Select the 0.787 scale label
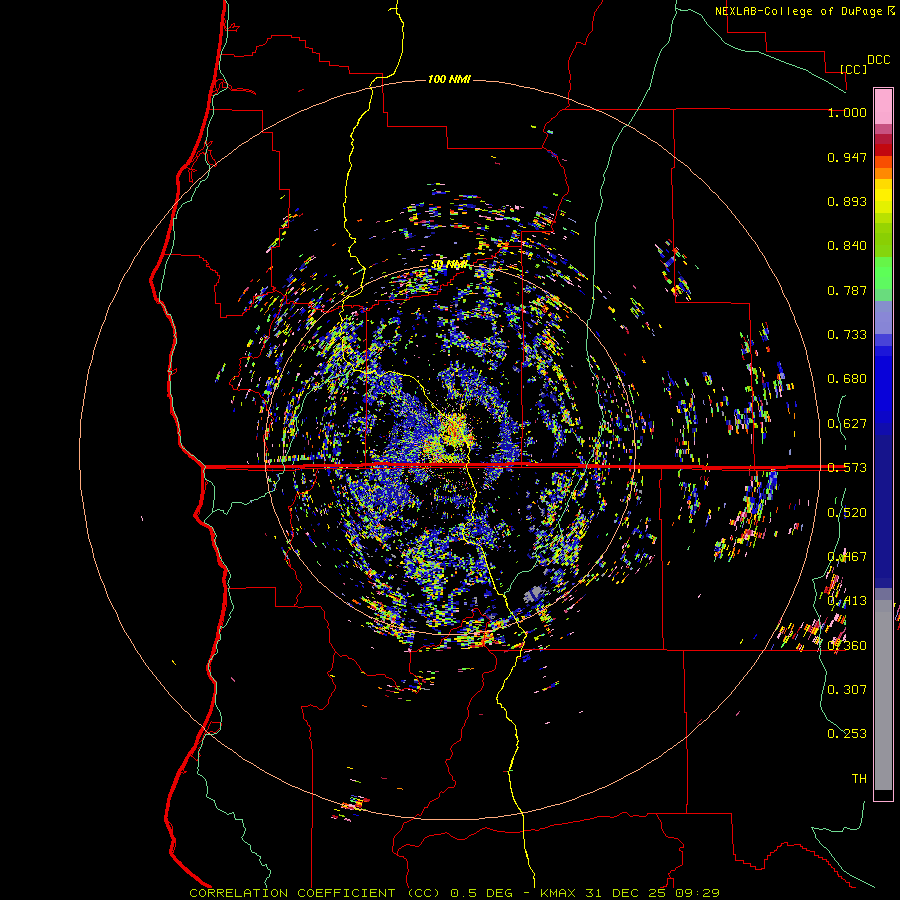The height and width of the screenshot is (900, 900). (847, 290)
